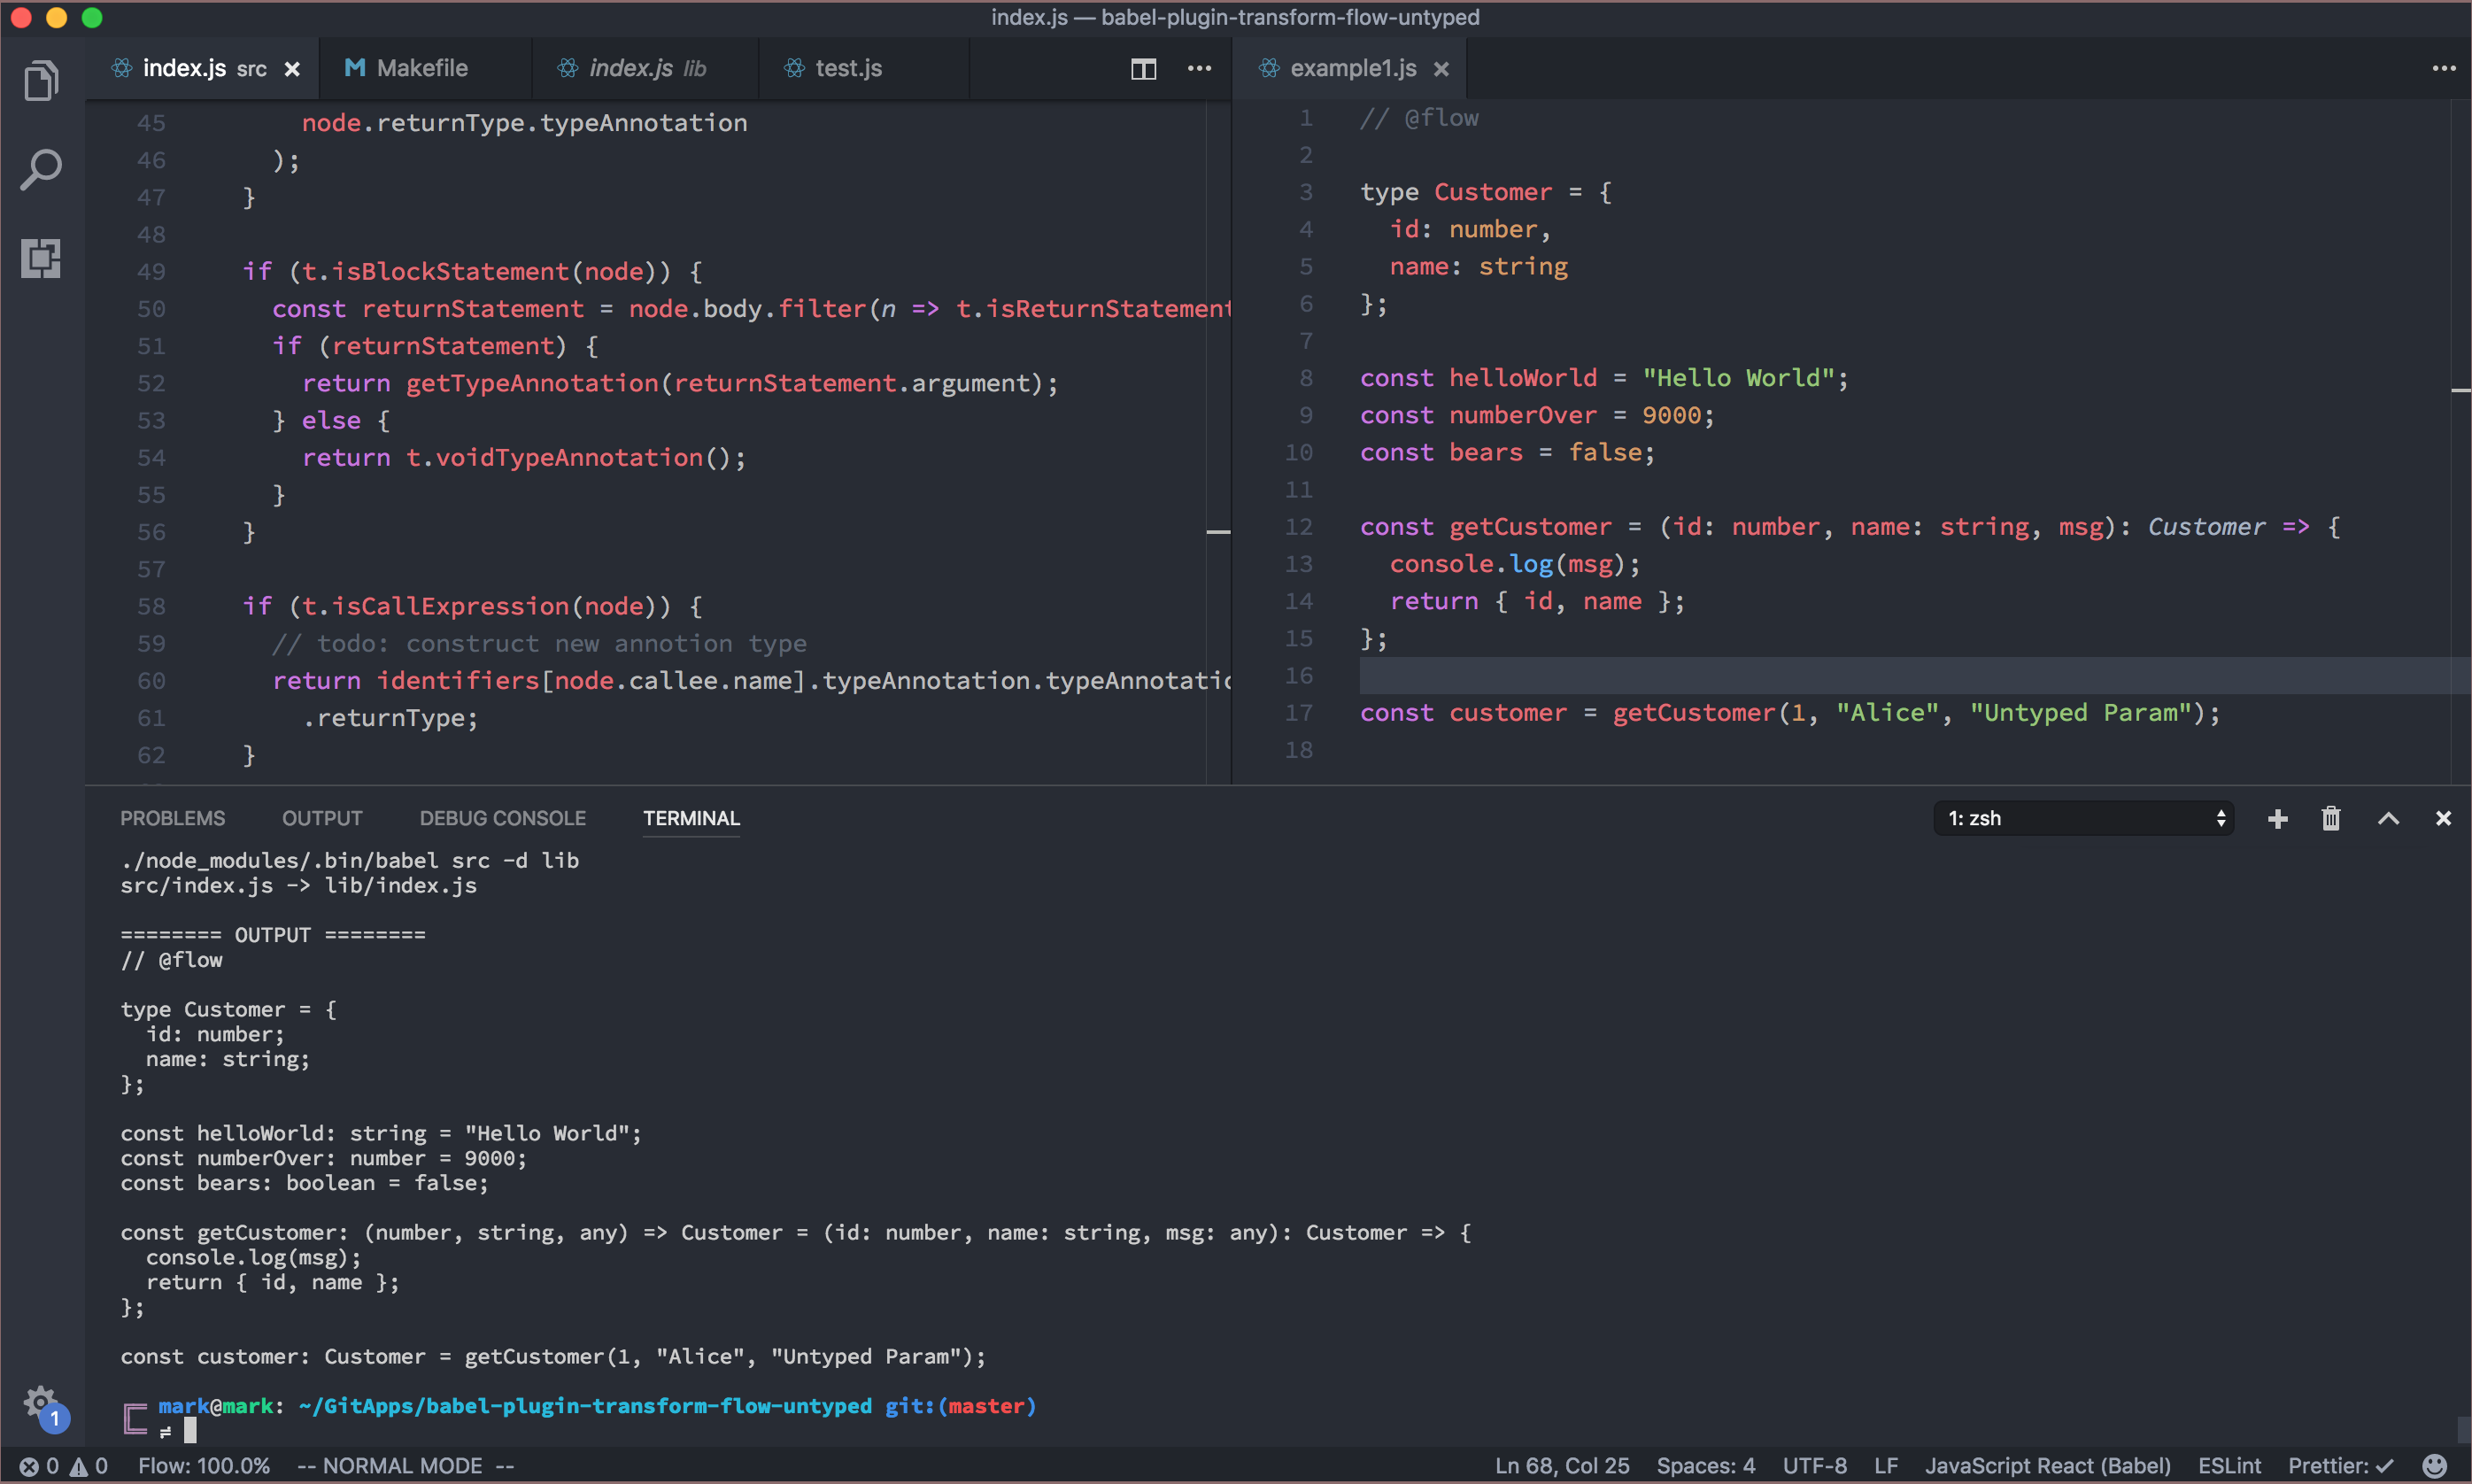Click the right editor overview ruler marker
The width and height of the screenshot is (2472, 1484).
pos(2461,390)
